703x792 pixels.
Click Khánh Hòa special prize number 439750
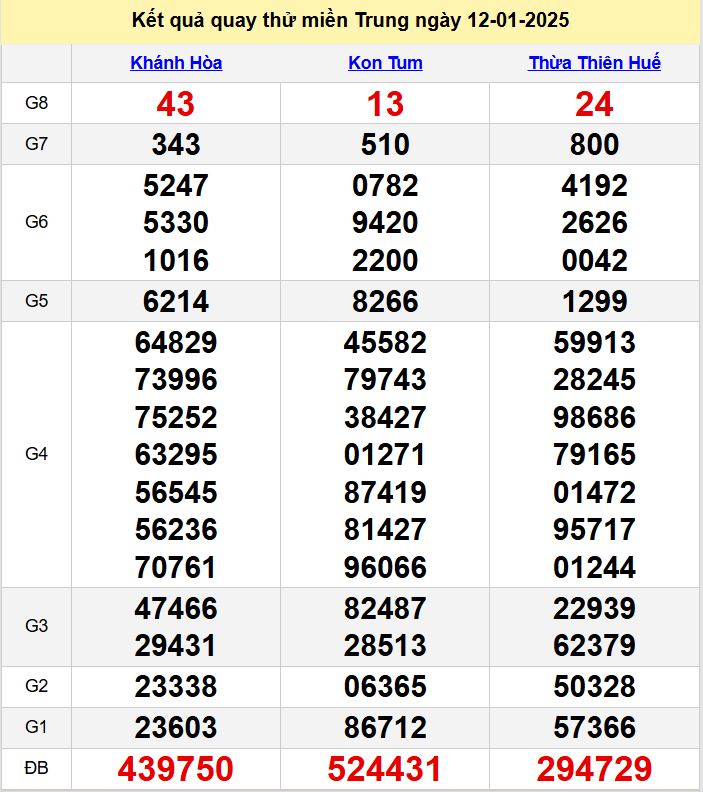click(x=176, y=769)
